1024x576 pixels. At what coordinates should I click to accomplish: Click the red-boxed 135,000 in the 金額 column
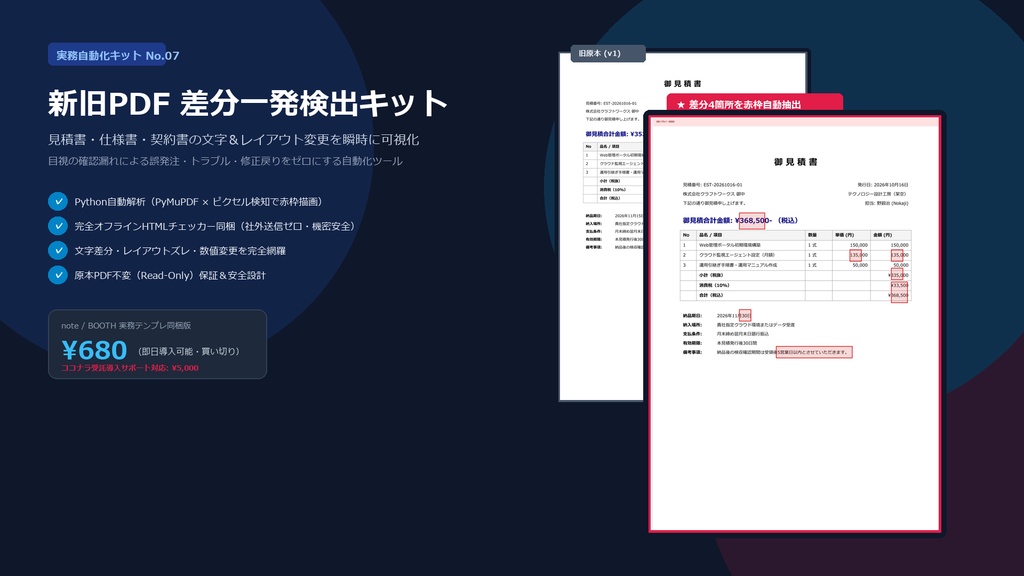coord(897,255)
